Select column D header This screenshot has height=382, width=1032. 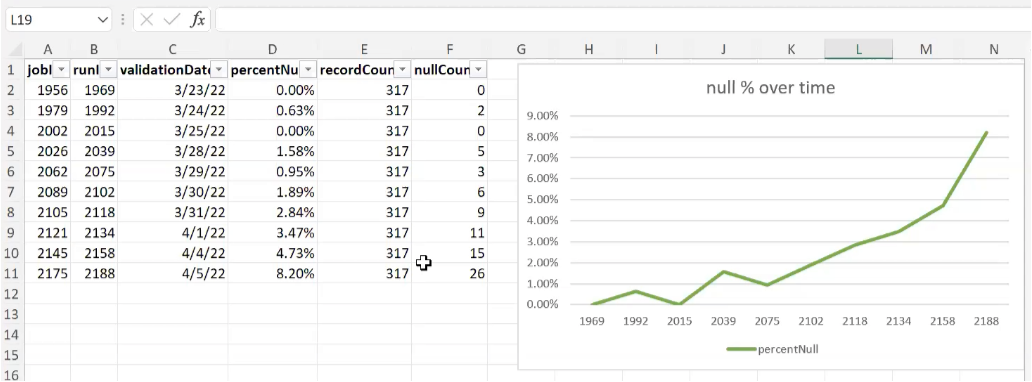(x=272, y=49)
